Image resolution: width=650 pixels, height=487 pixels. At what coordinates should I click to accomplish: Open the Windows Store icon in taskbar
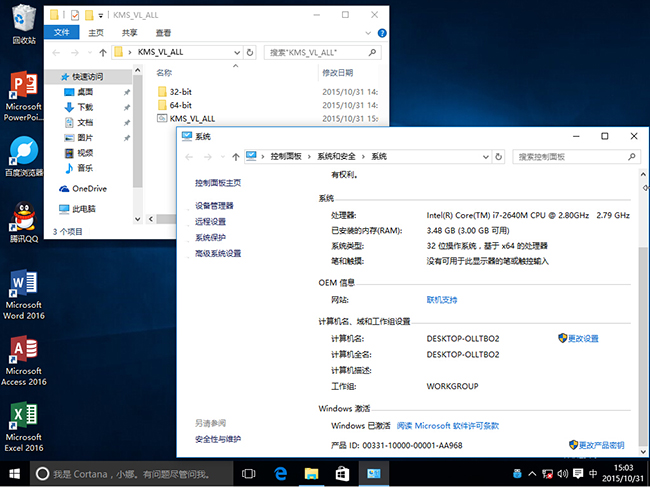pyautogui.click(x=341, y=474)
